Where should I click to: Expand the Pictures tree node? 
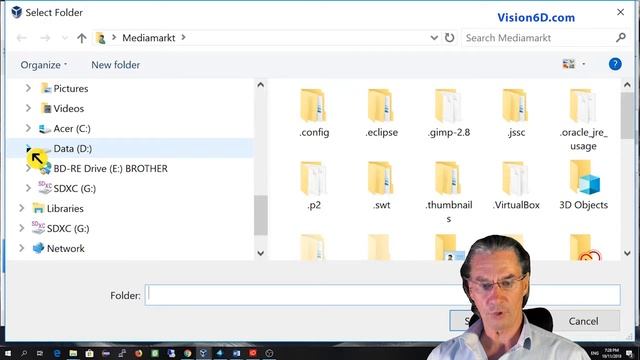tap(28, 88)
